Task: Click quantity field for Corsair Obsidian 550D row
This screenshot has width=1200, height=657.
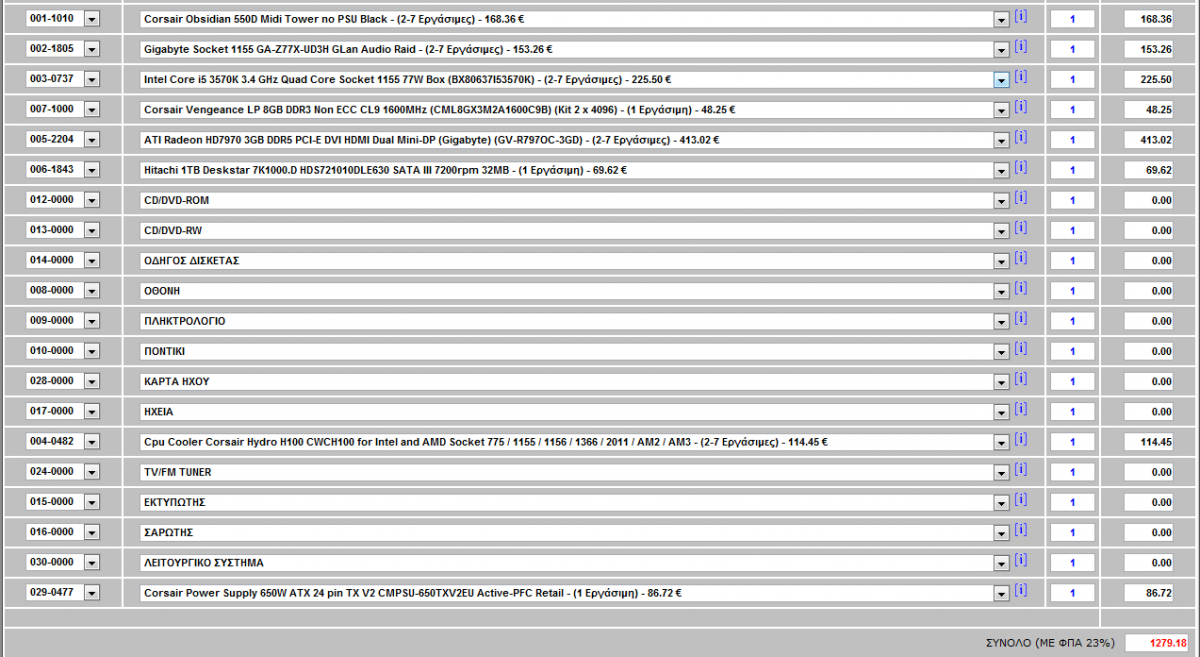Action: point(1072,19)
